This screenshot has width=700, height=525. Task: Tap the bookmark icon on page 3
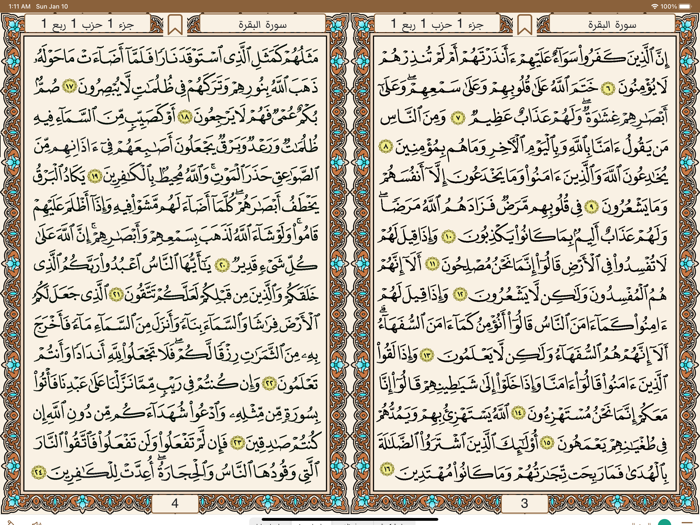point(525,24)
